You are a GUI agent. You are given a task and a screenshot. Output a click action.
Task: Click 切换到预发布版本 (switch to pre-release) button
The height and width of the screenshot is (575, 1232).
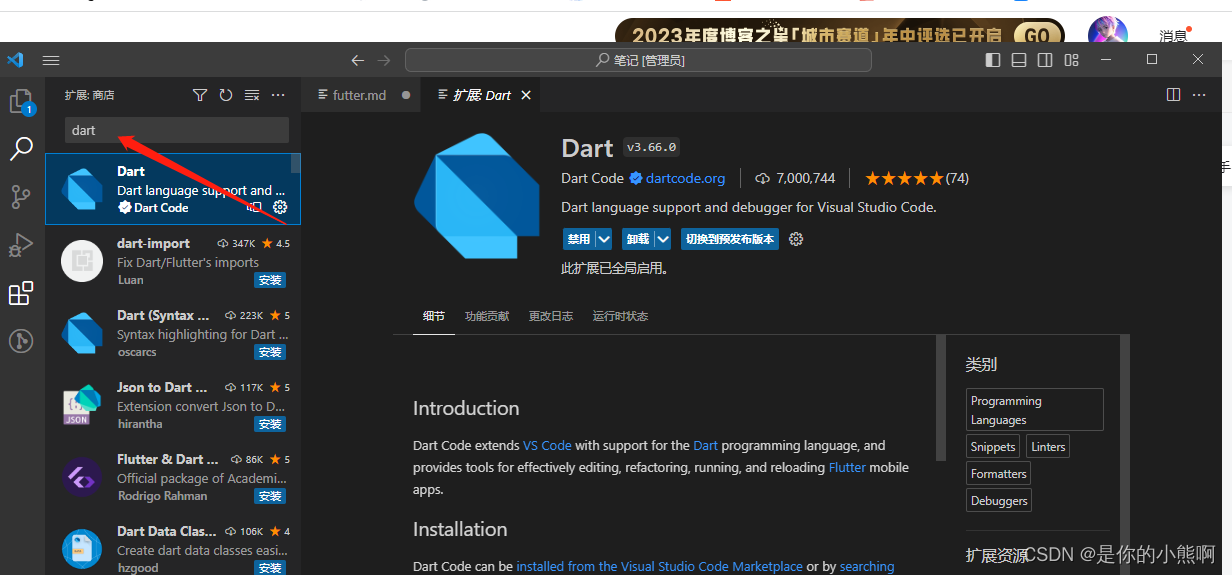click(730, 239)
